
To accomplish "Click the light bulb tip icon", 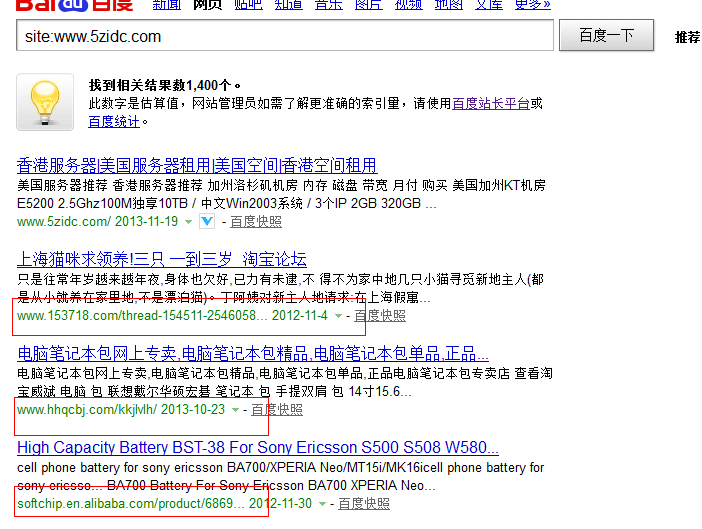I will [45, 102].
